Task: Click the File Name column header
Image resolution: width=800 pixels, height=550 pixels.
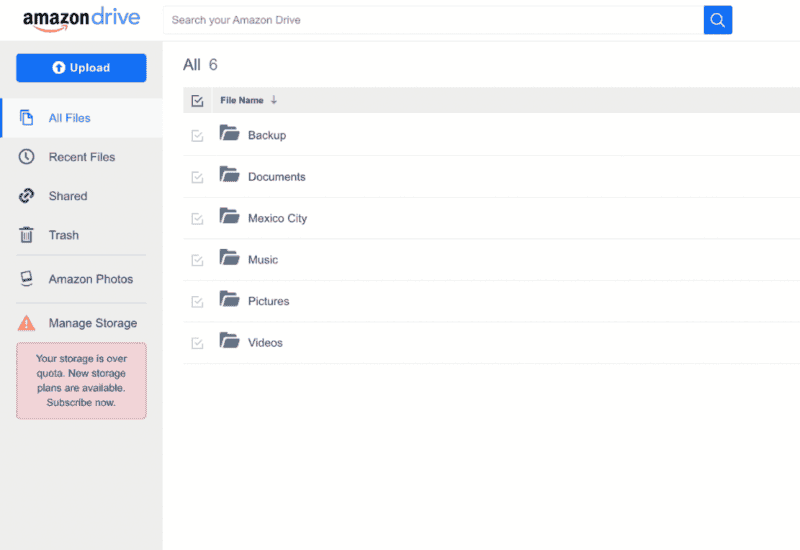Action: (x=242, y=100)
